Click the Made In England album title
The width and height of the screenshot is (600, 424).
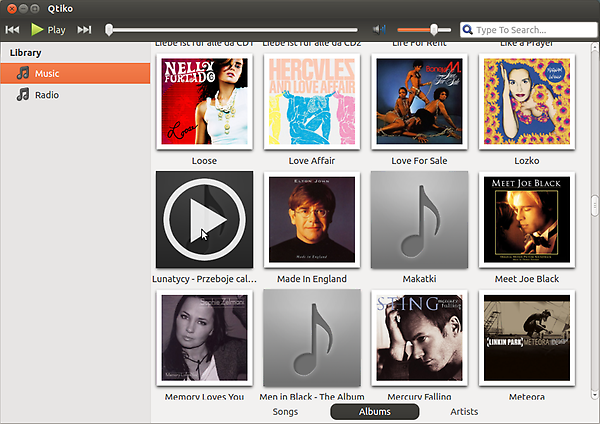[x=312, y=279]
